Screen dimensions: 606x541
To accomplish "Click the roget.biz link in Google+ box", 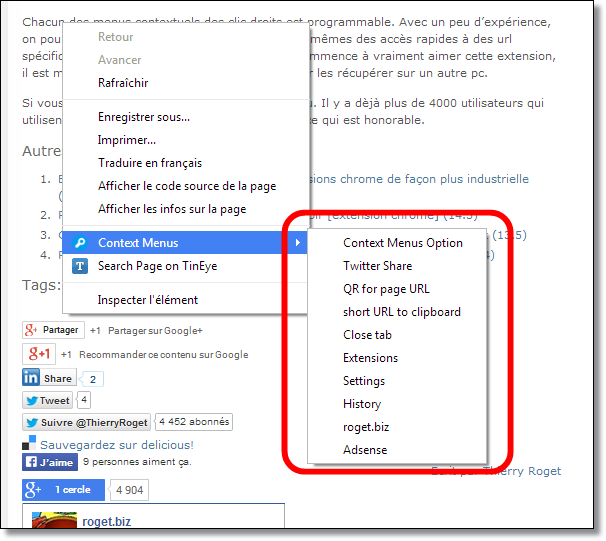I will [x=106, y=522].
